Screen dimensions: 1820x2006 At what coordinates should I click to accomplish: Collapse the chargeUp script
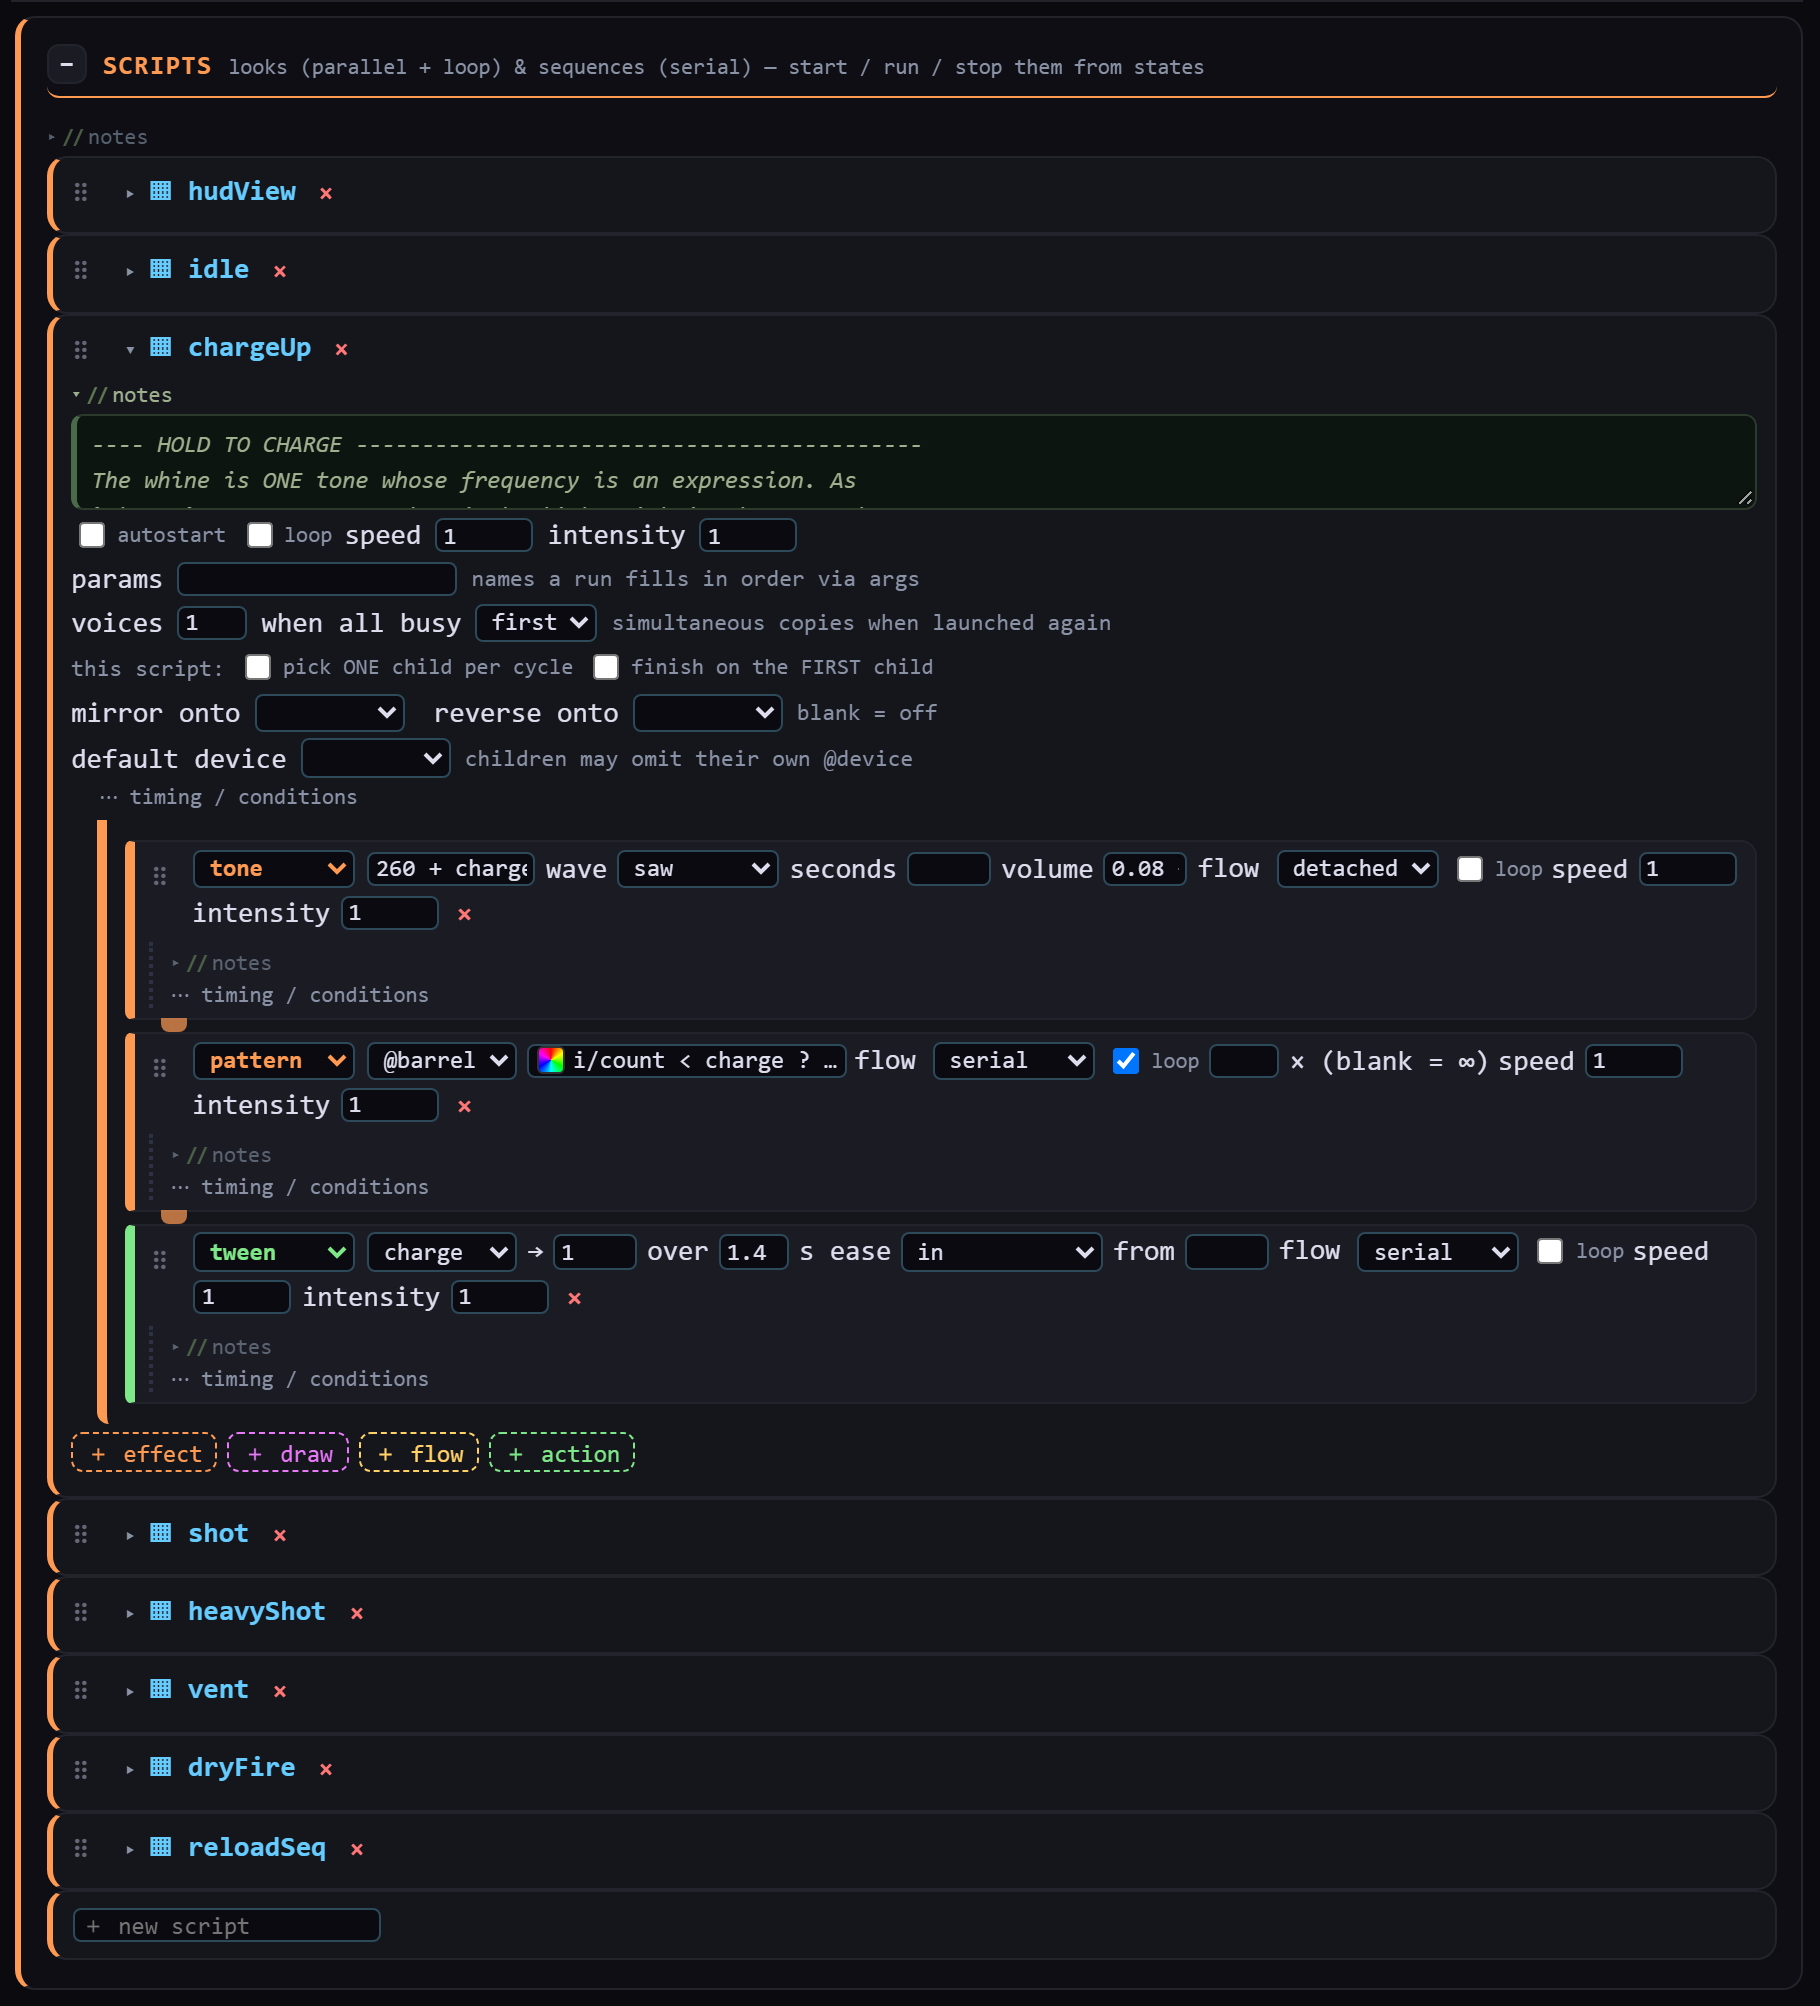(x=130, y=349)
